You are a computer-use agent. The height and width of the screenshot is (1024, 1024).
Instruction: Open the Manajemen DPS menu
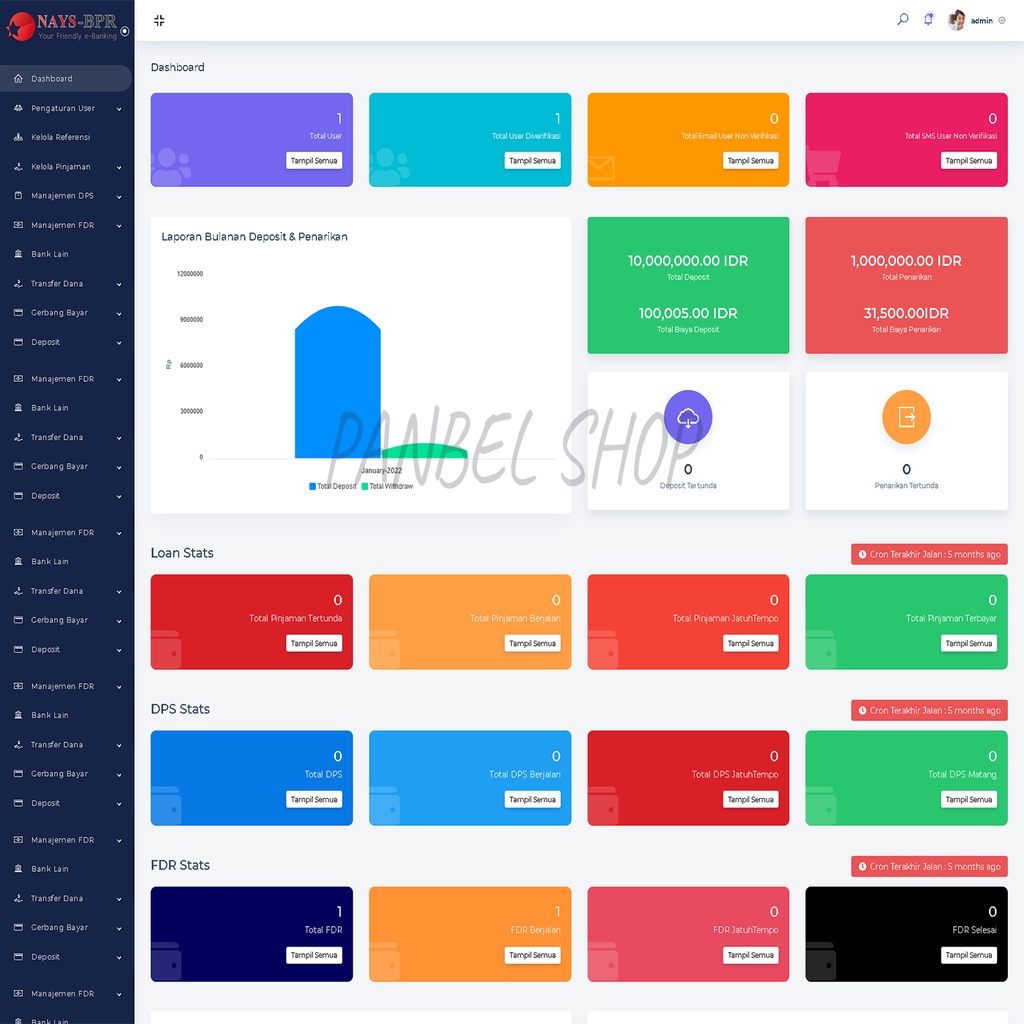tap(65, 195)
